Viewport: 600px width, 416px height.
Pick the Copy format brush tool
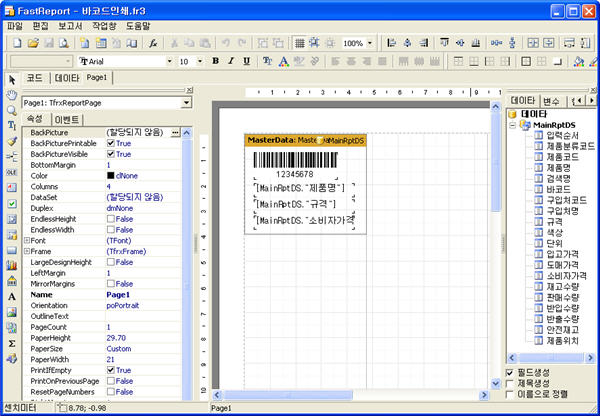pos(12,141)
